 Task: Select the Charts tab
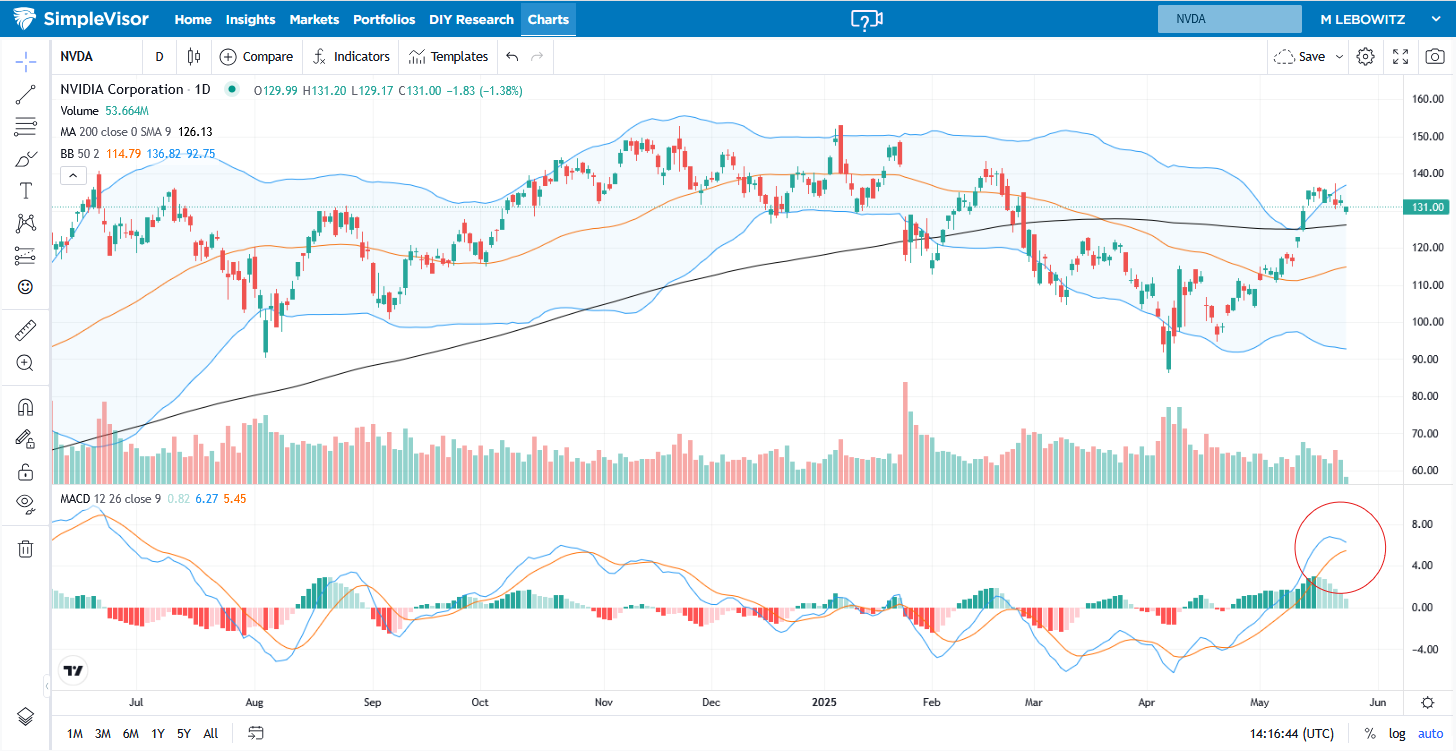pyautogui.click(x=548, y=19)
